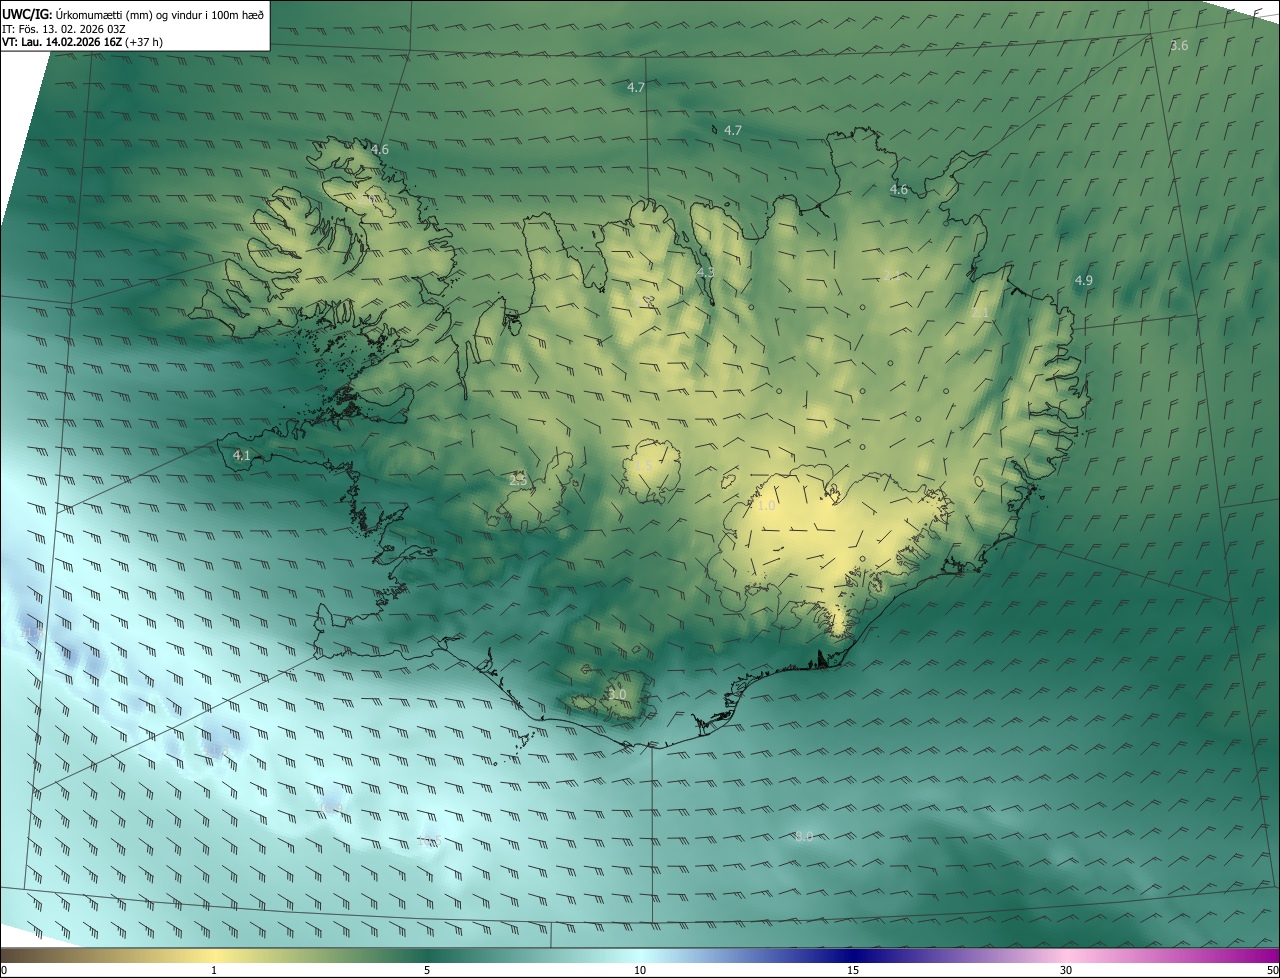Click the '3.0' label on the southern glacier
The image size is (1280, 978).
[617, 694]
